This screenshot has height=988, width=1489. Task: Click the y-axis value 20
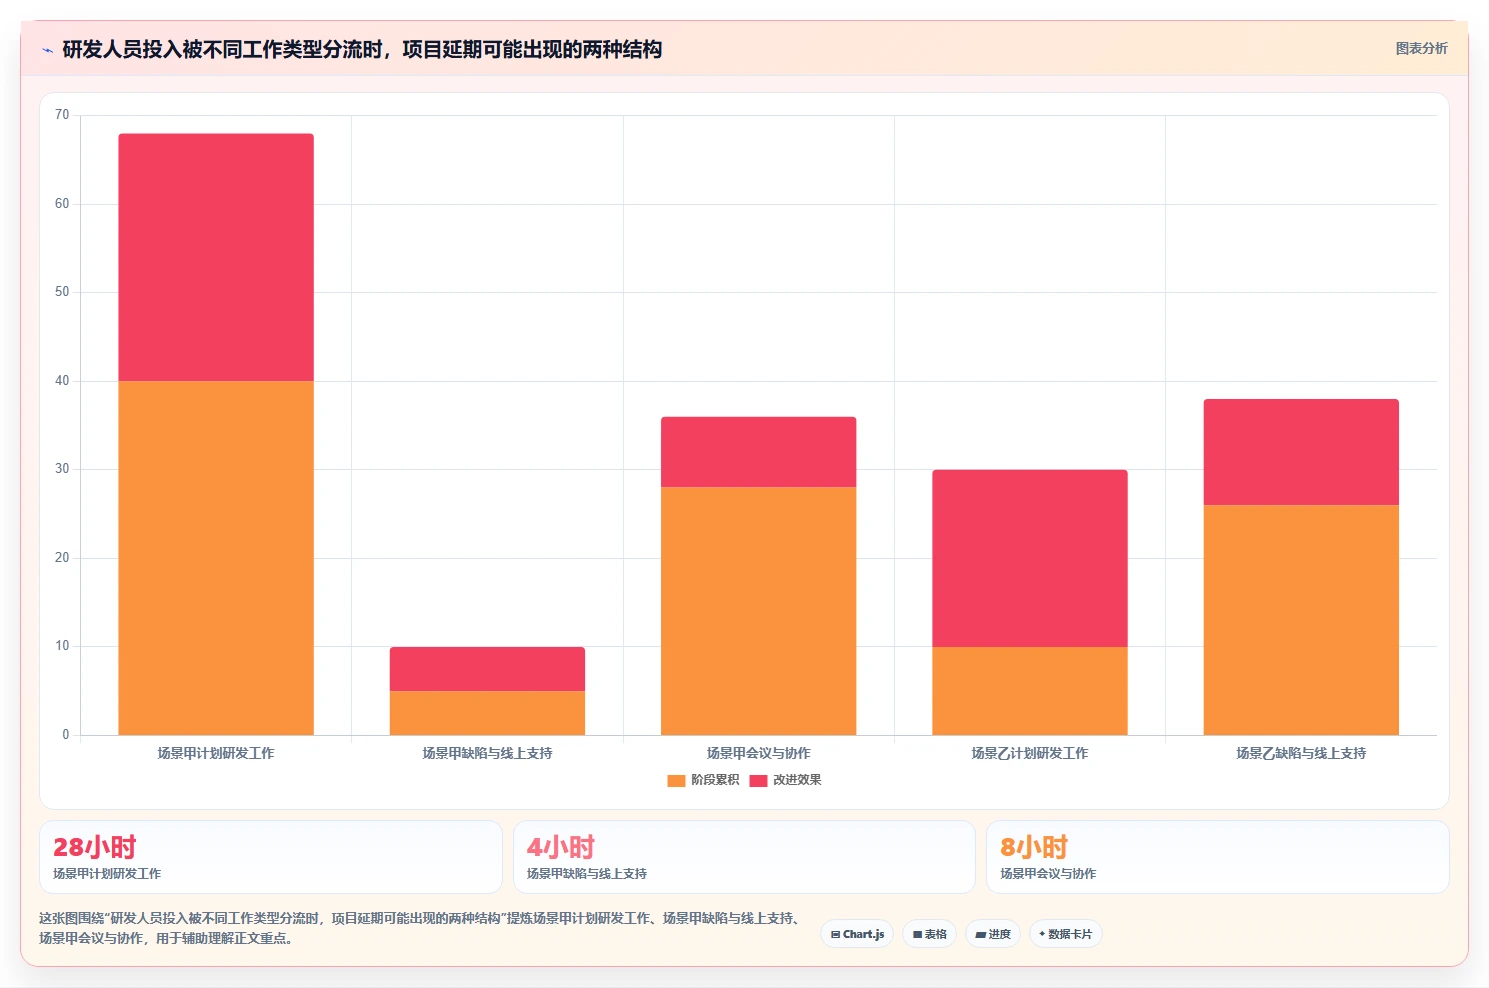pos(62,558)
